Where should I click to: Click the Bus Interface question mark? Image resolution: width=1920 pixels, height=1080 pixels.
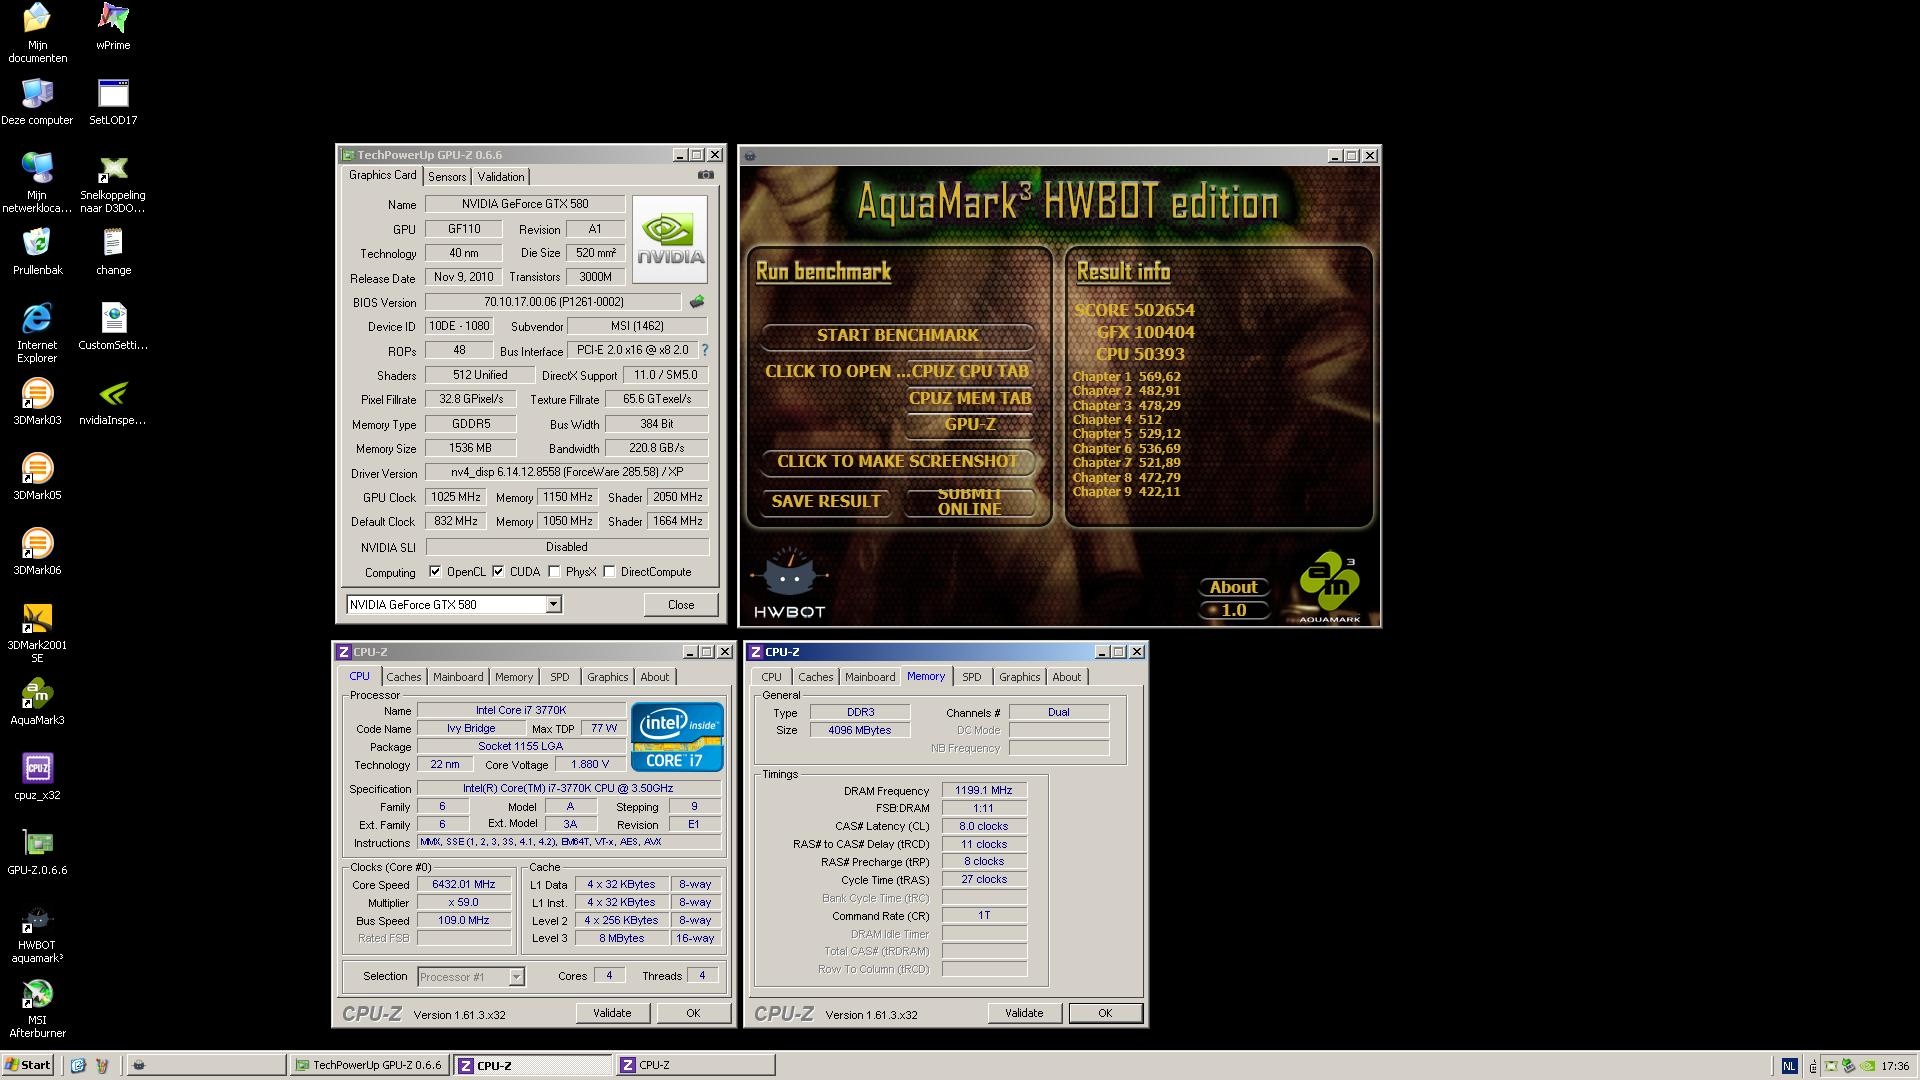point(705,350)
